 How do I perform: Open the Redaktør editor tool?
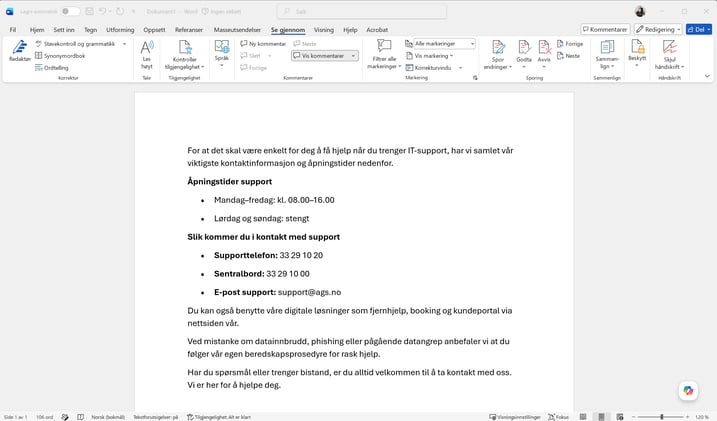pyautogui.click(x=20, y=51)
